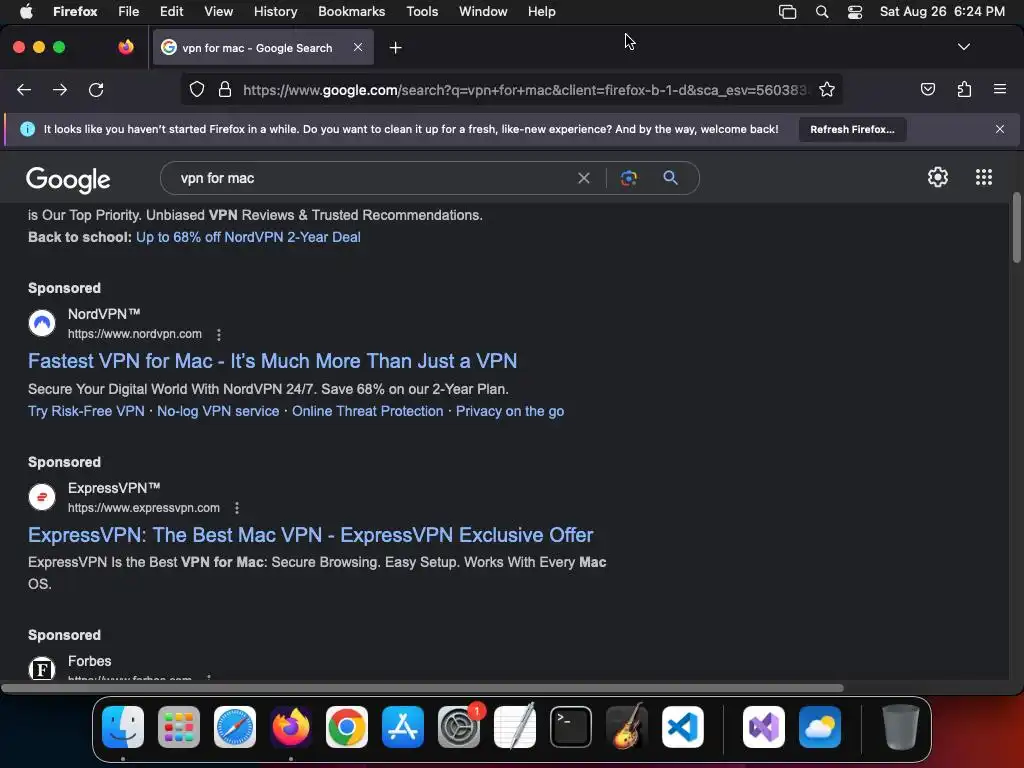Click the Forbes favicon

(42, 669)
